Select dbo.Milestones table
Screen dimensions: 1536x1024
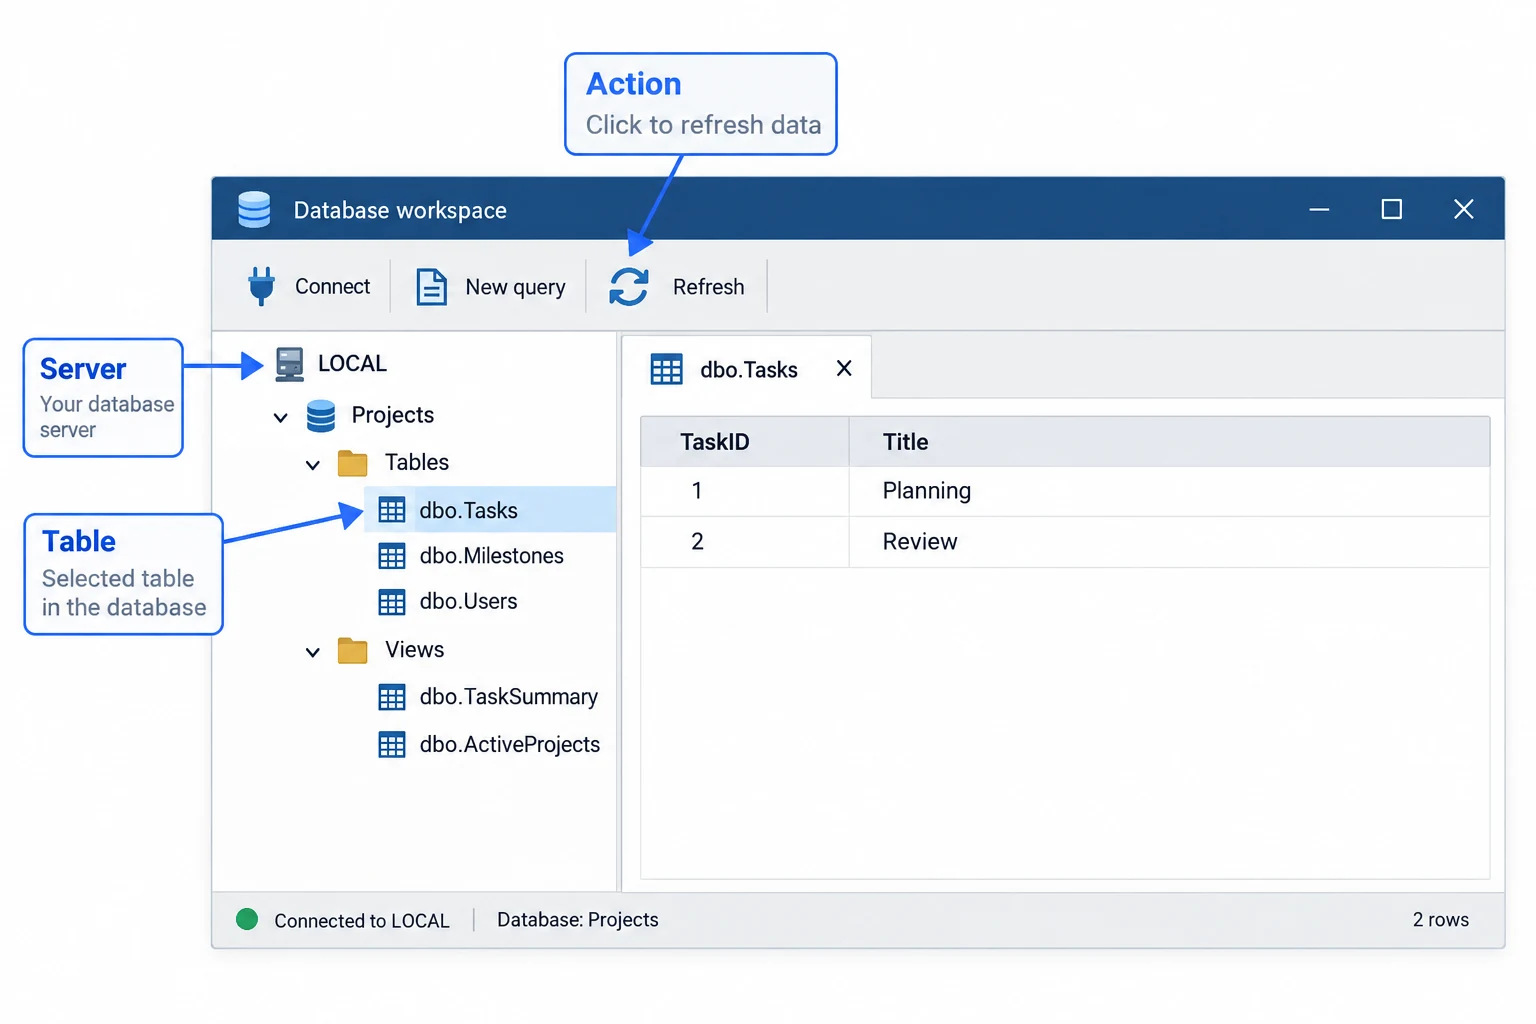pos(492,556)
